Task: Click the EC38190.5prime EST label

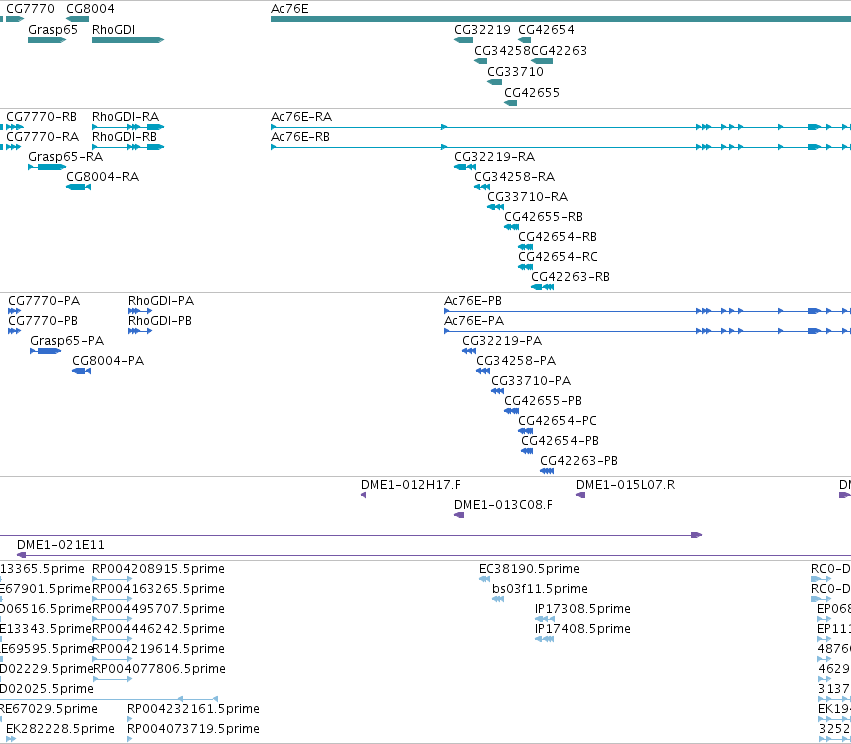Action: [x=529, y=569]
